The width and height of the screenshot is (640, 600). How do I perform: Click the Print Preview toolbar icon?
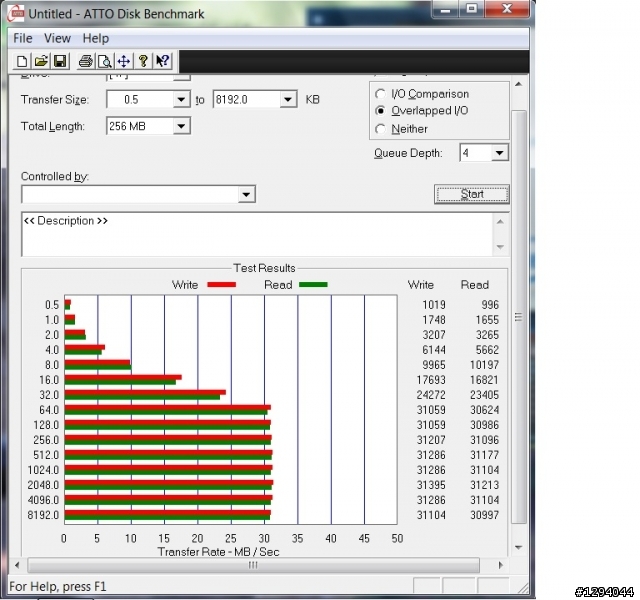pyautogui.click(x=105, y=61)
